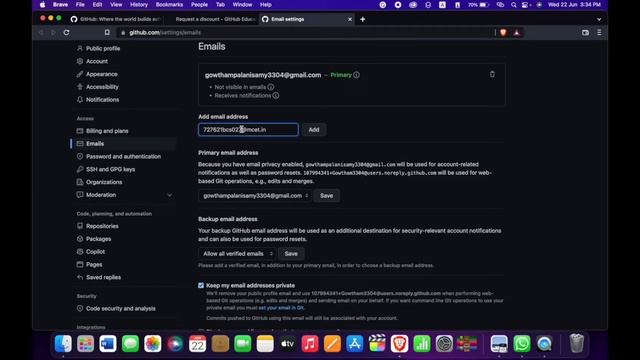Open Pages settings
The image size is (640, 360).
[94, 264]
